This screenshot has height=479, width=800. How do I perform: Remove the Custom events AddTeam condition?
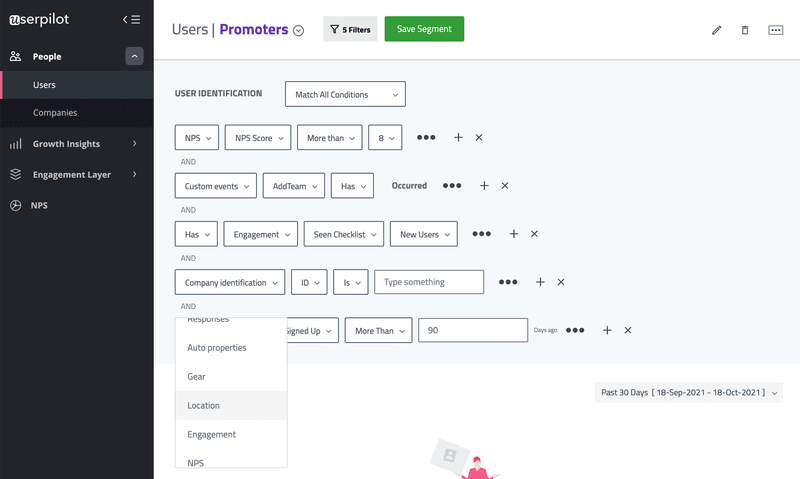pyautogui.click(x=505, y=185)
